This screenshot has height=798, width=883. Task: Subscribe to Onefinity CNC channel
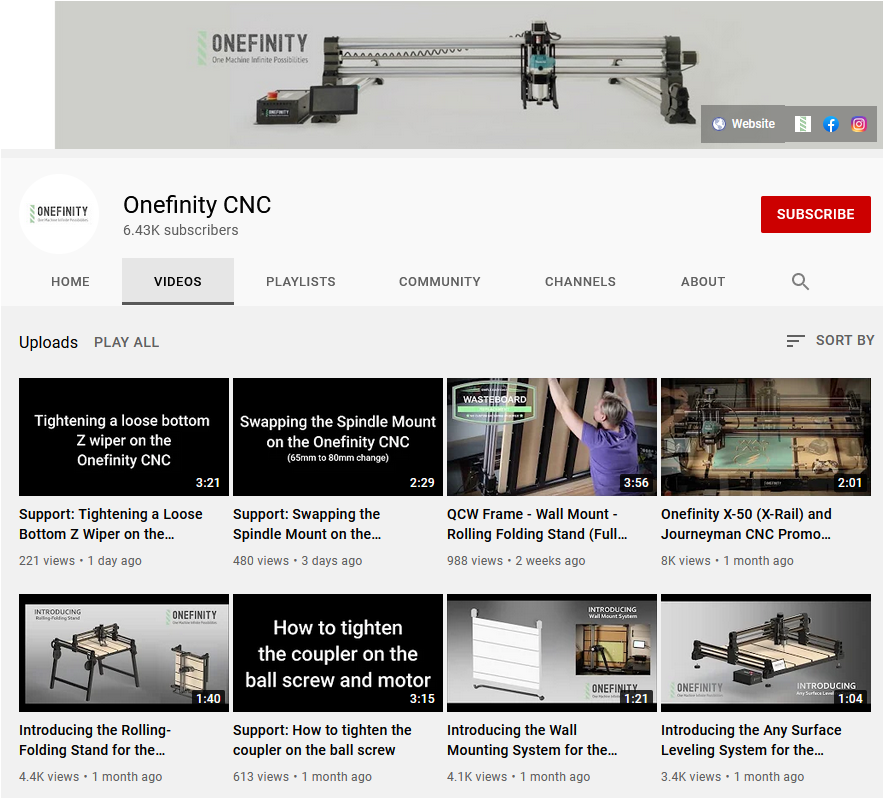815,214
